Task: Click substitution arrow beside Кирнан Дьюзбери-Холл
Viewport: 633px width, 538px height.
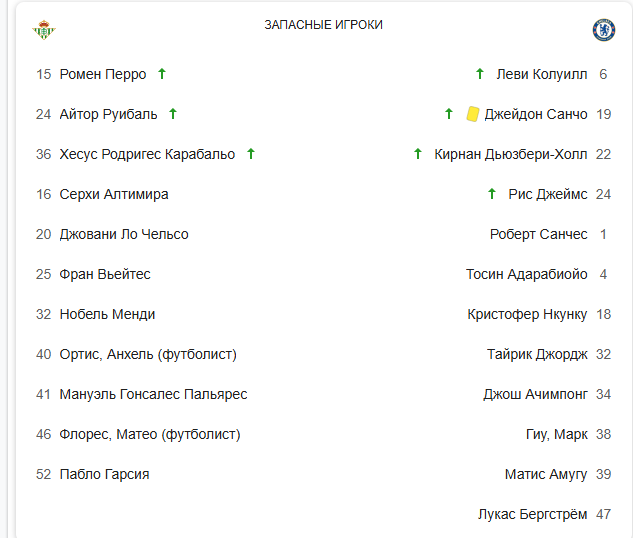Action: coord(418,154)
